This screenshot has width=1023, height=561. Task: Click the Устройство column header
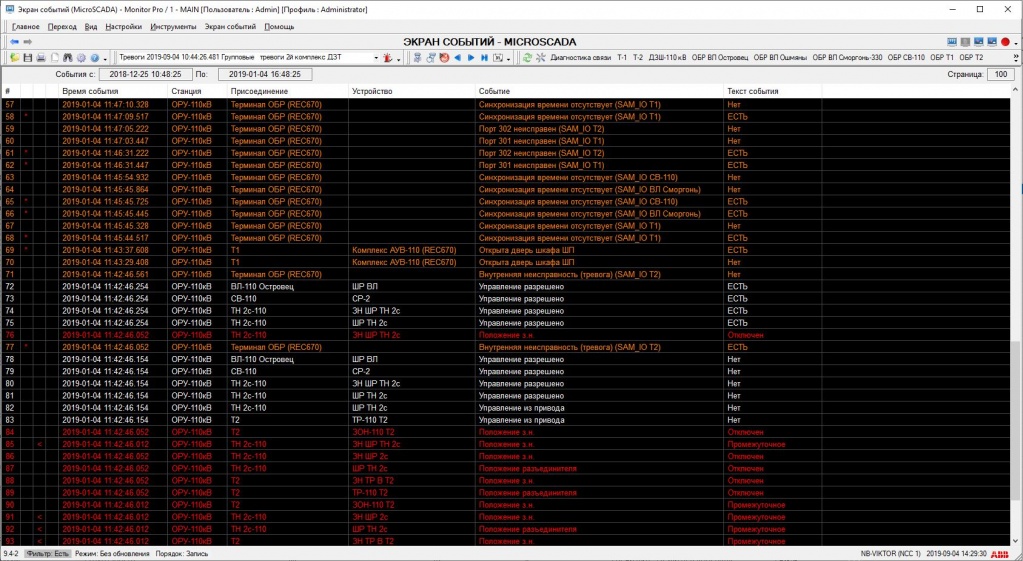point(412,91)
